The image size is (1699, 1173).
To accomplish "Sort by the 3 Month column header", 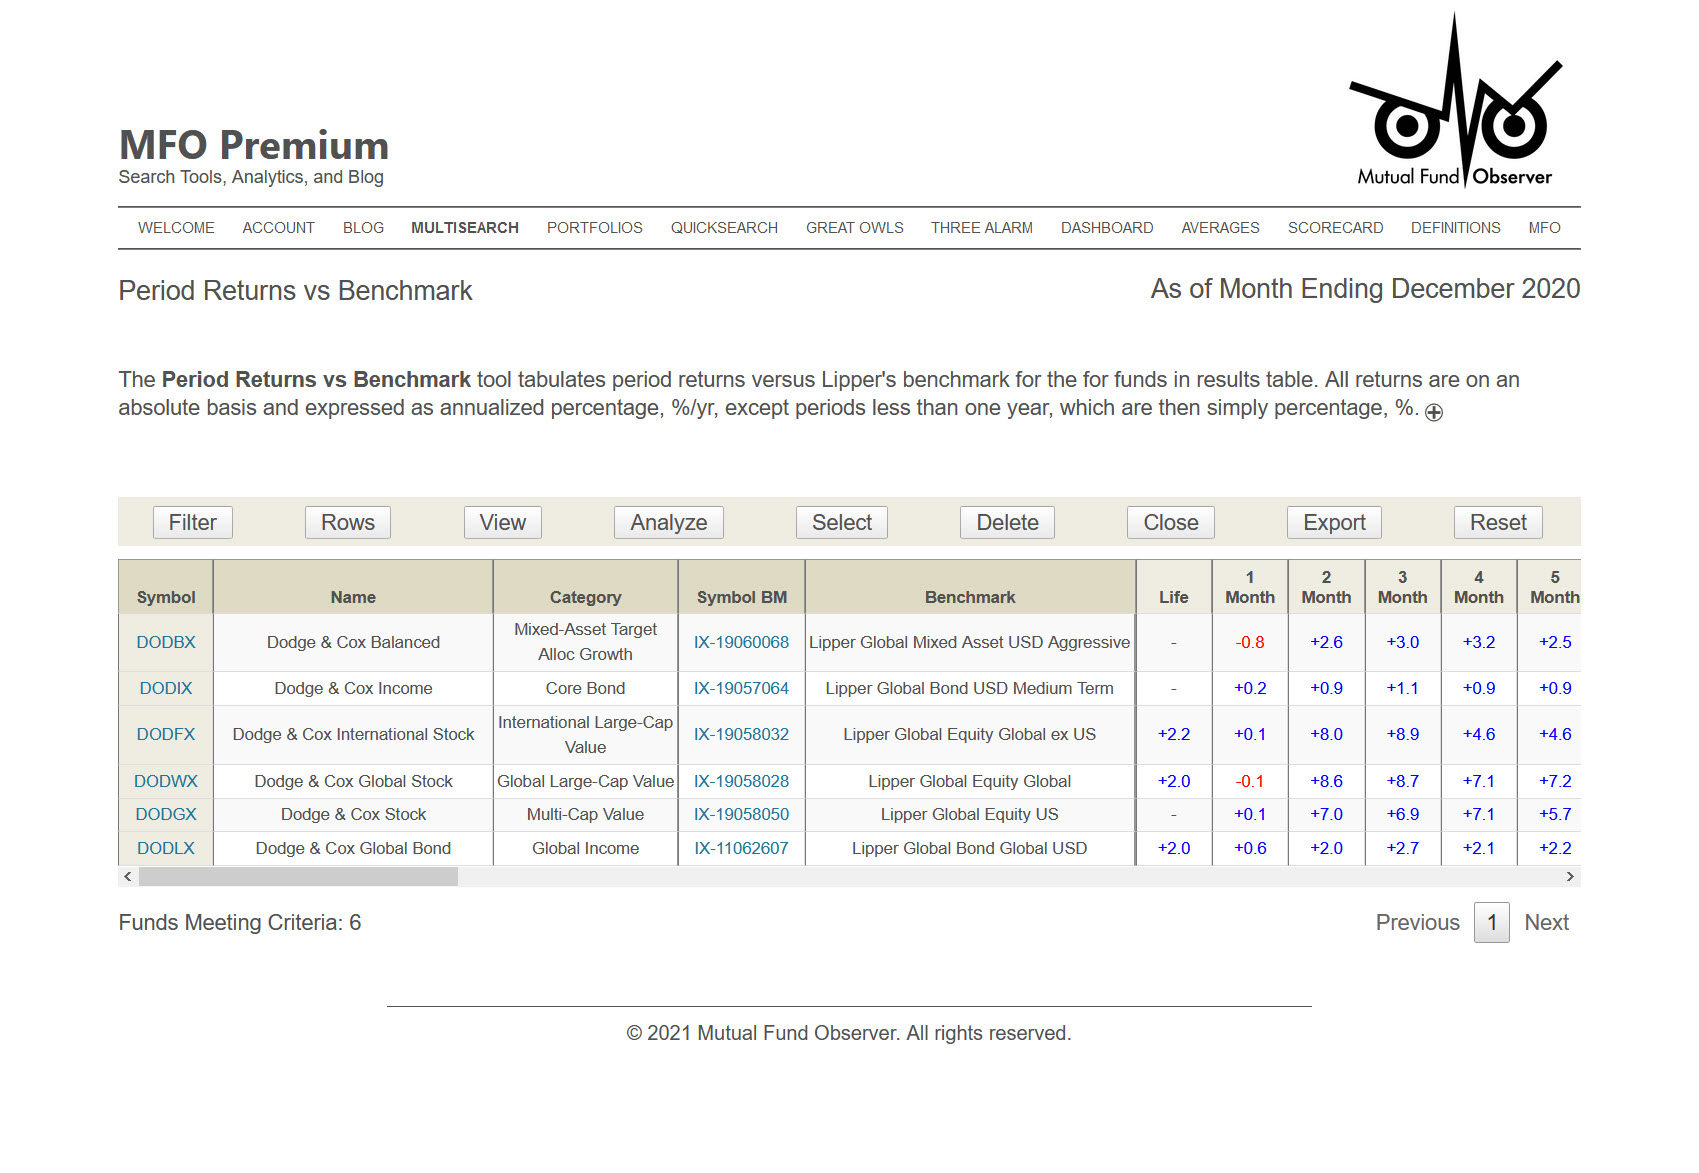I will (x=1403, y=588).
